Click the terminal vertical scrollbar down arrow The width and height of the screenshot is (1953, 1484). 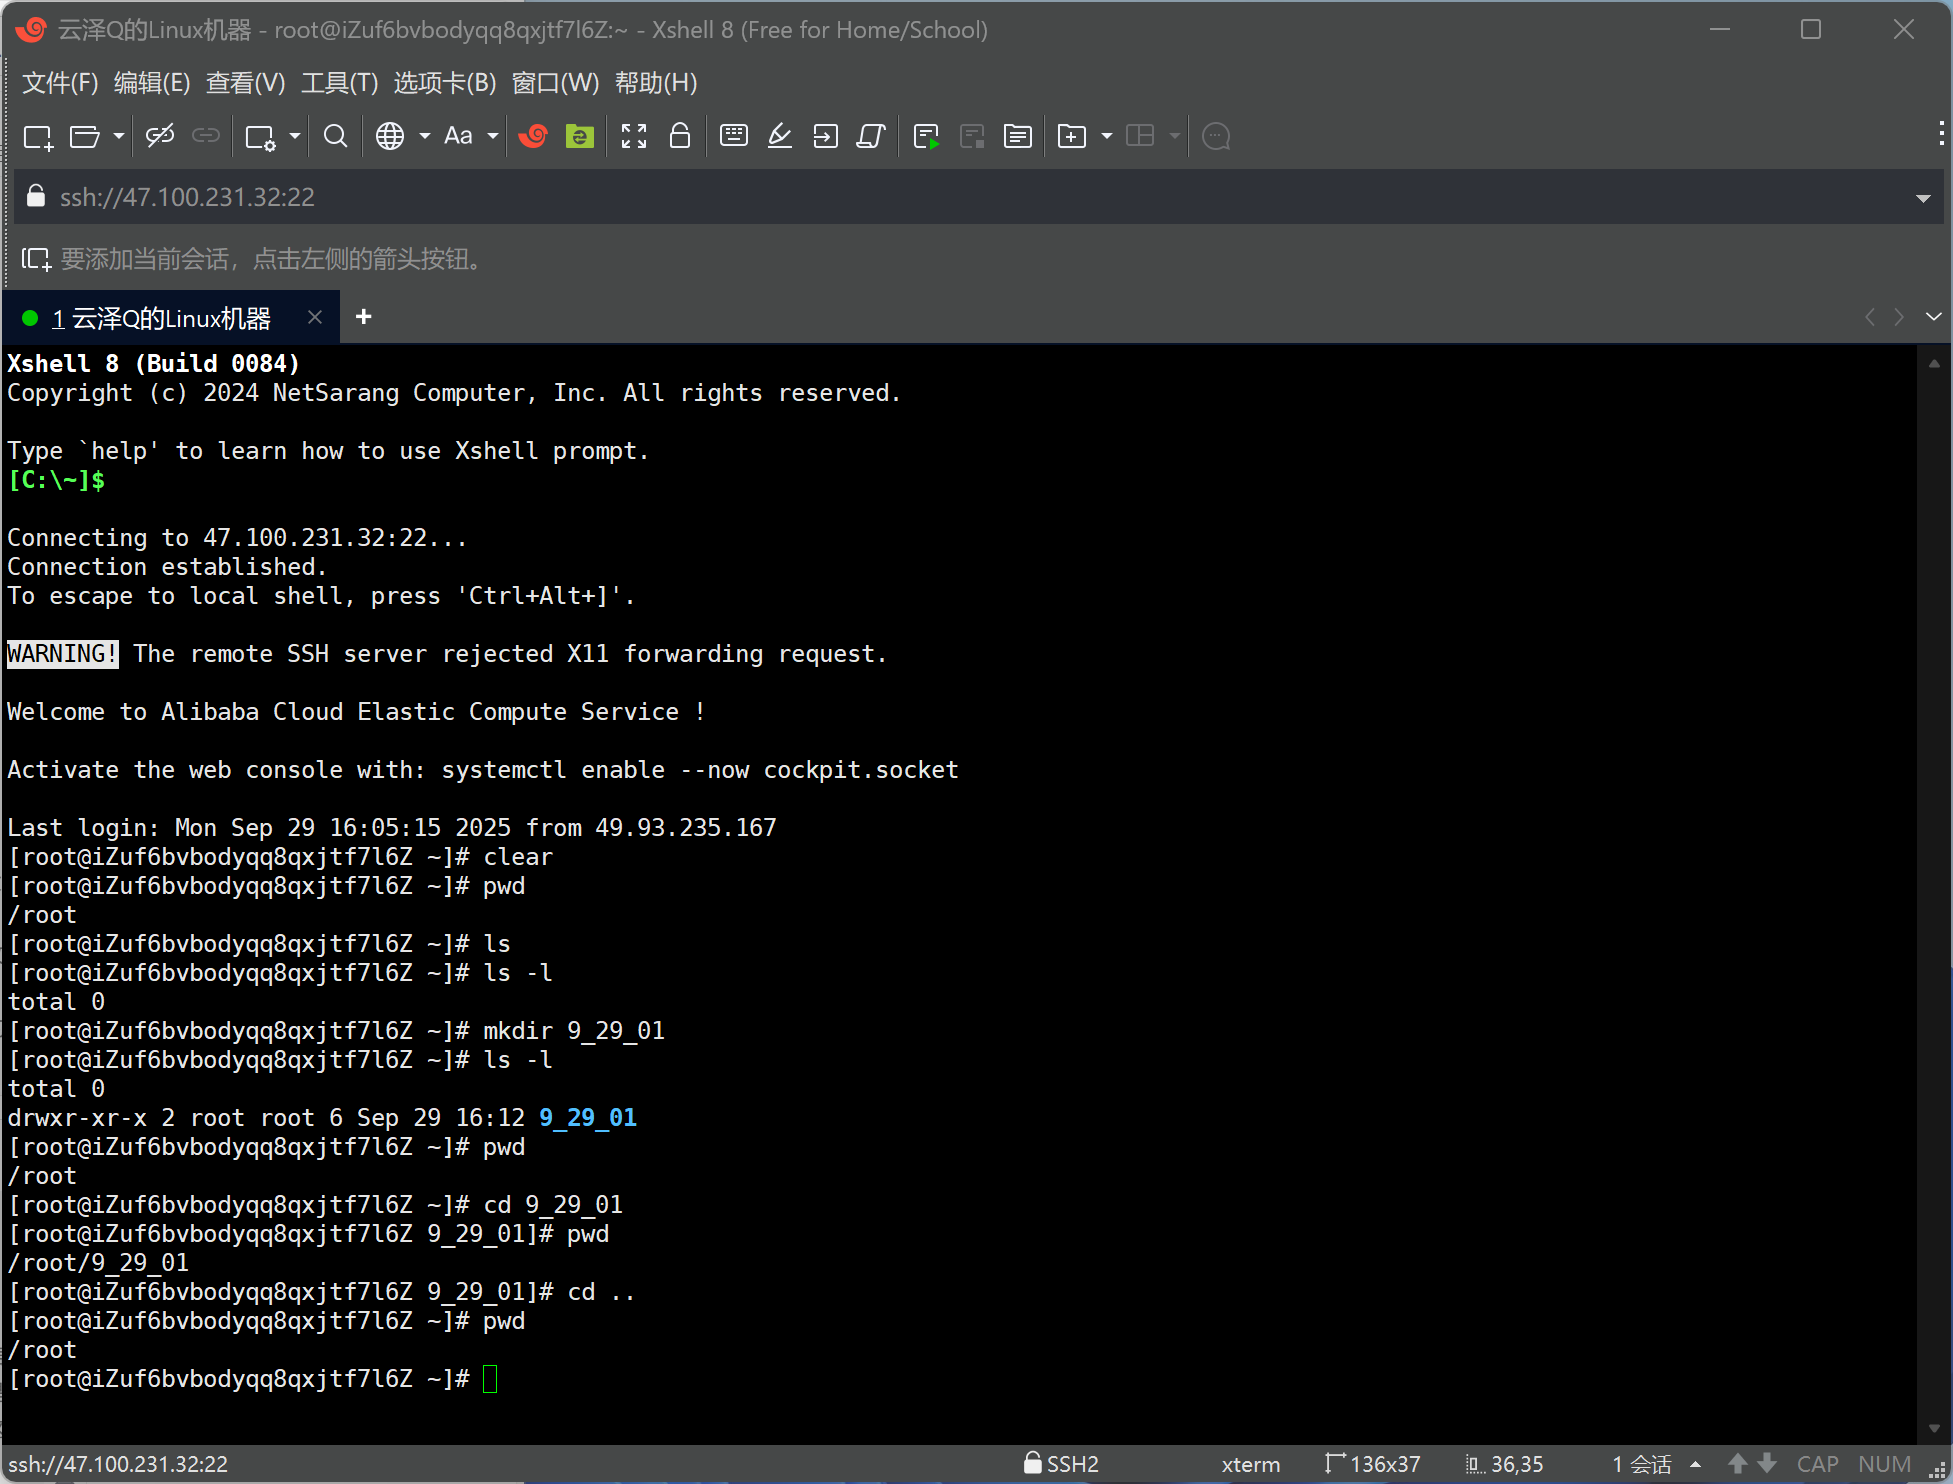pyautogui.click(x=1934, y=1429)
